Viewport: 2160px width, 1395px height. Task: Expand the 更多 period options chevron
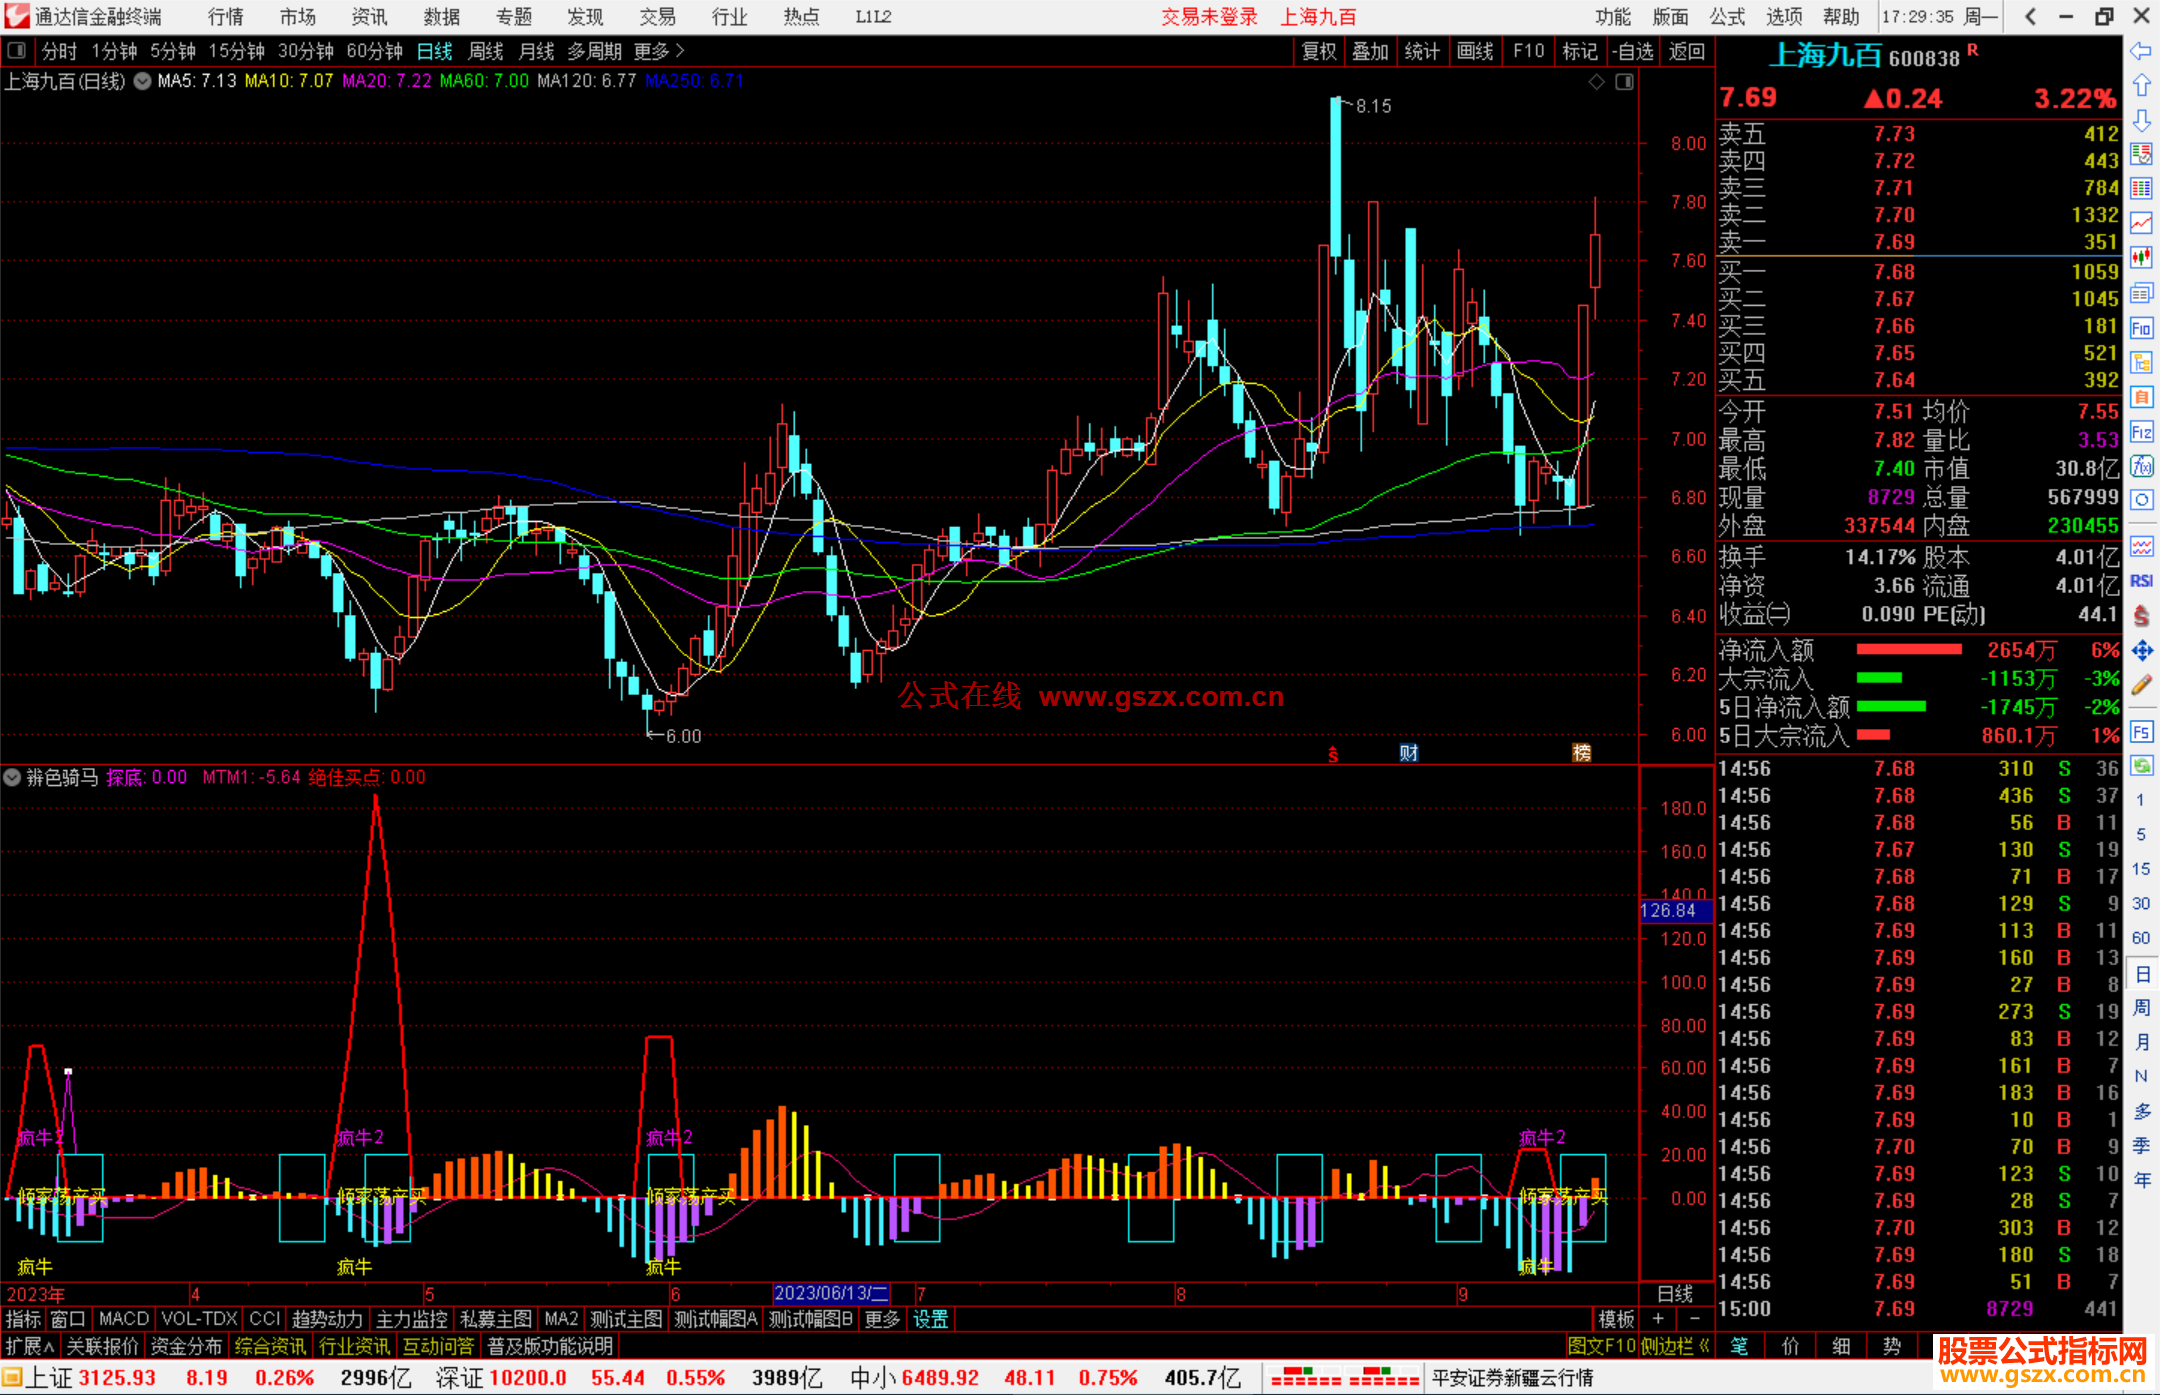pyautogui.click(x=680, y=51)
